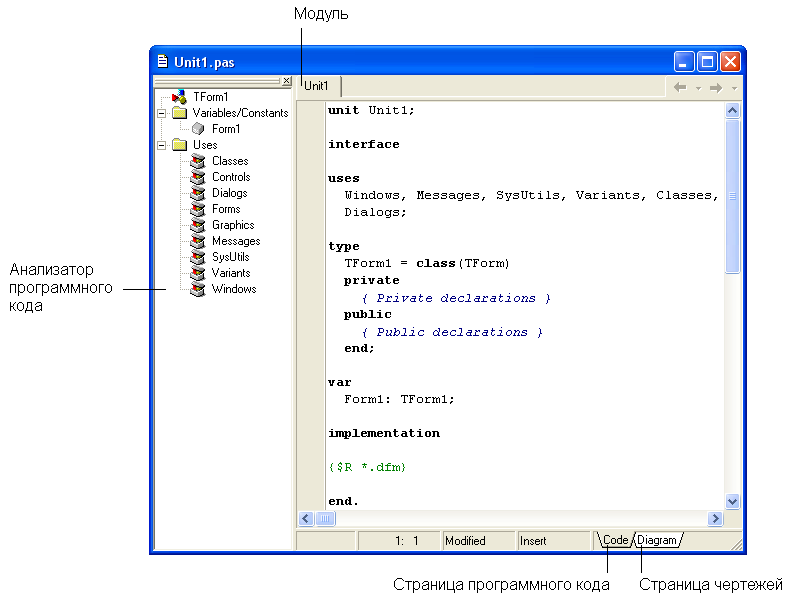Open the Code page tab
793x600 pixels.
615,541
